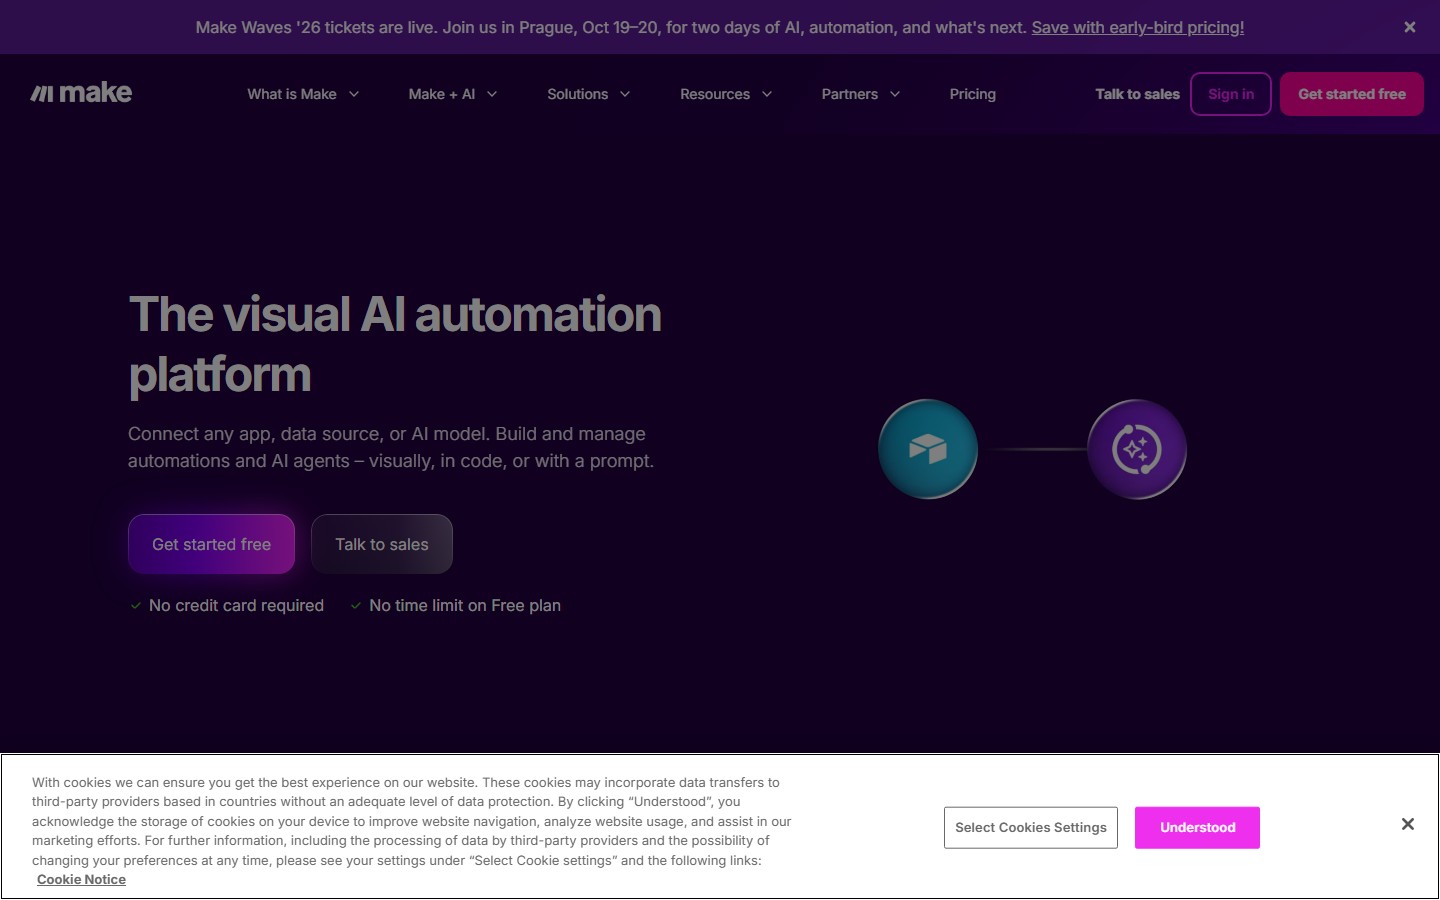Click the No time limit checkmark icon

(x=356, y=605)
